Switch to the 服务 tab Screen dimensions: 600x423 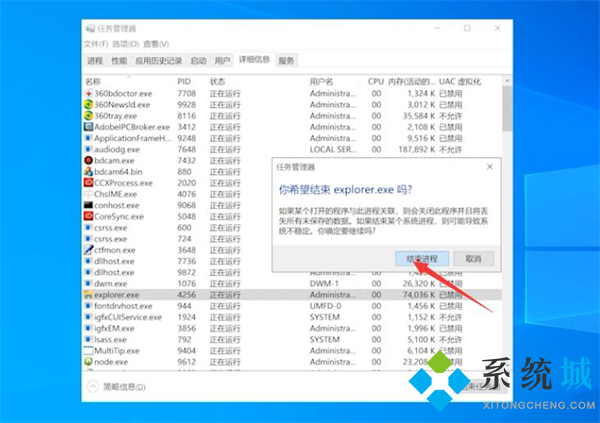point(286,60)
